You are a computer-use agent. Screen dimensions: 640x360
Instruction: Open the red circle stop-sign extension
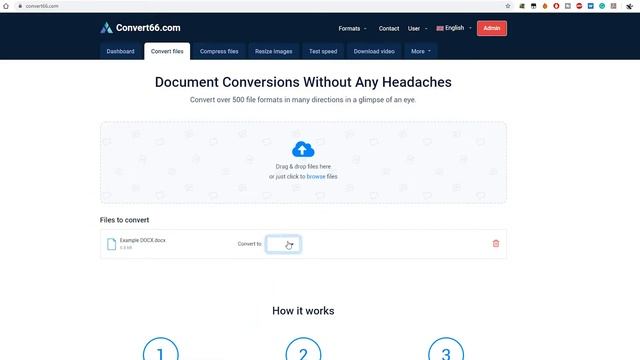(x=579, y=6)
